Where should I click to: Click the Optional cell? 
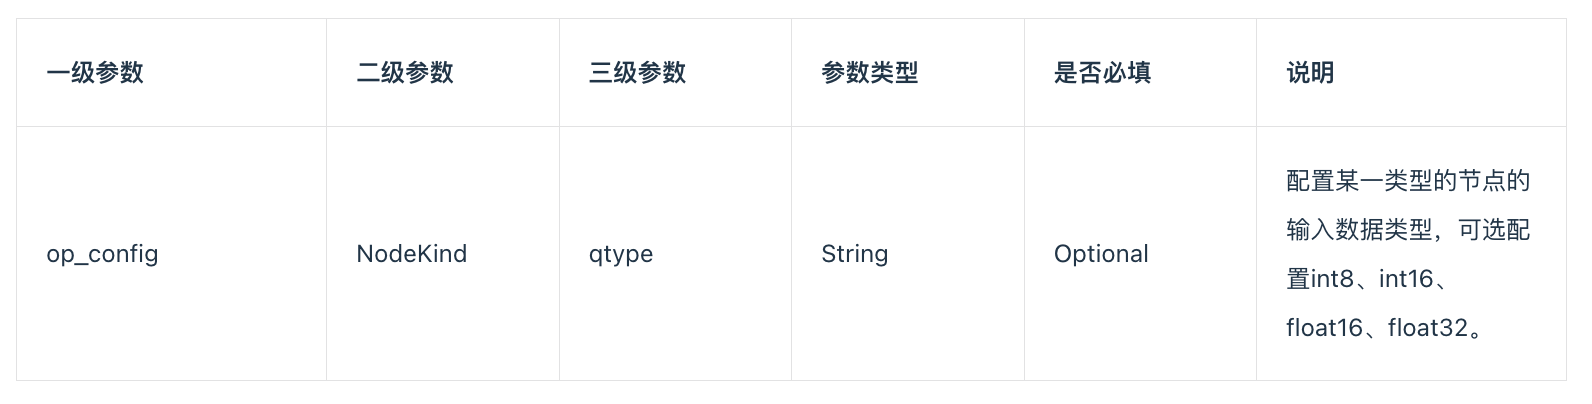point(1101,254)
